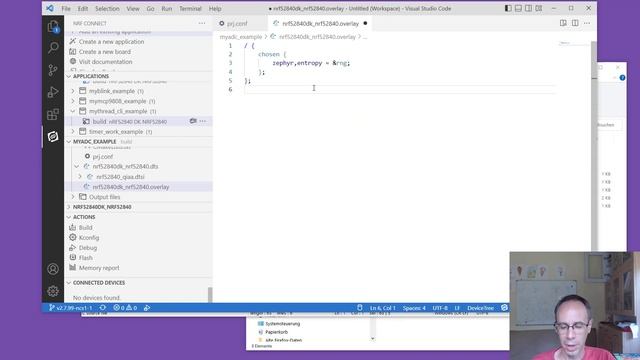Select the nRF Connect activity bar icon
The width and height of the screenshot is (640, 360).
click(x=53, y=136)
